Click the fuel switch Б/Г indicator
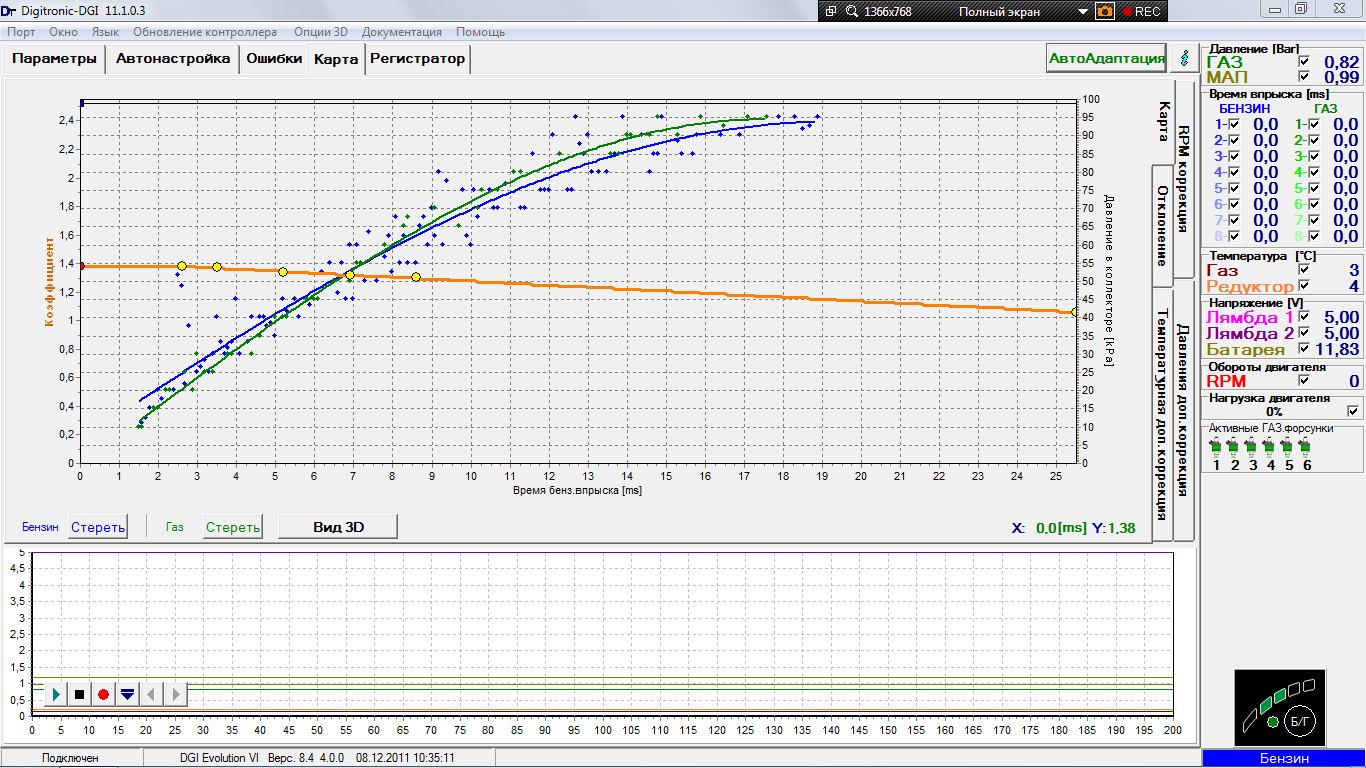The image size is (1366, 768). point(1300,720)
